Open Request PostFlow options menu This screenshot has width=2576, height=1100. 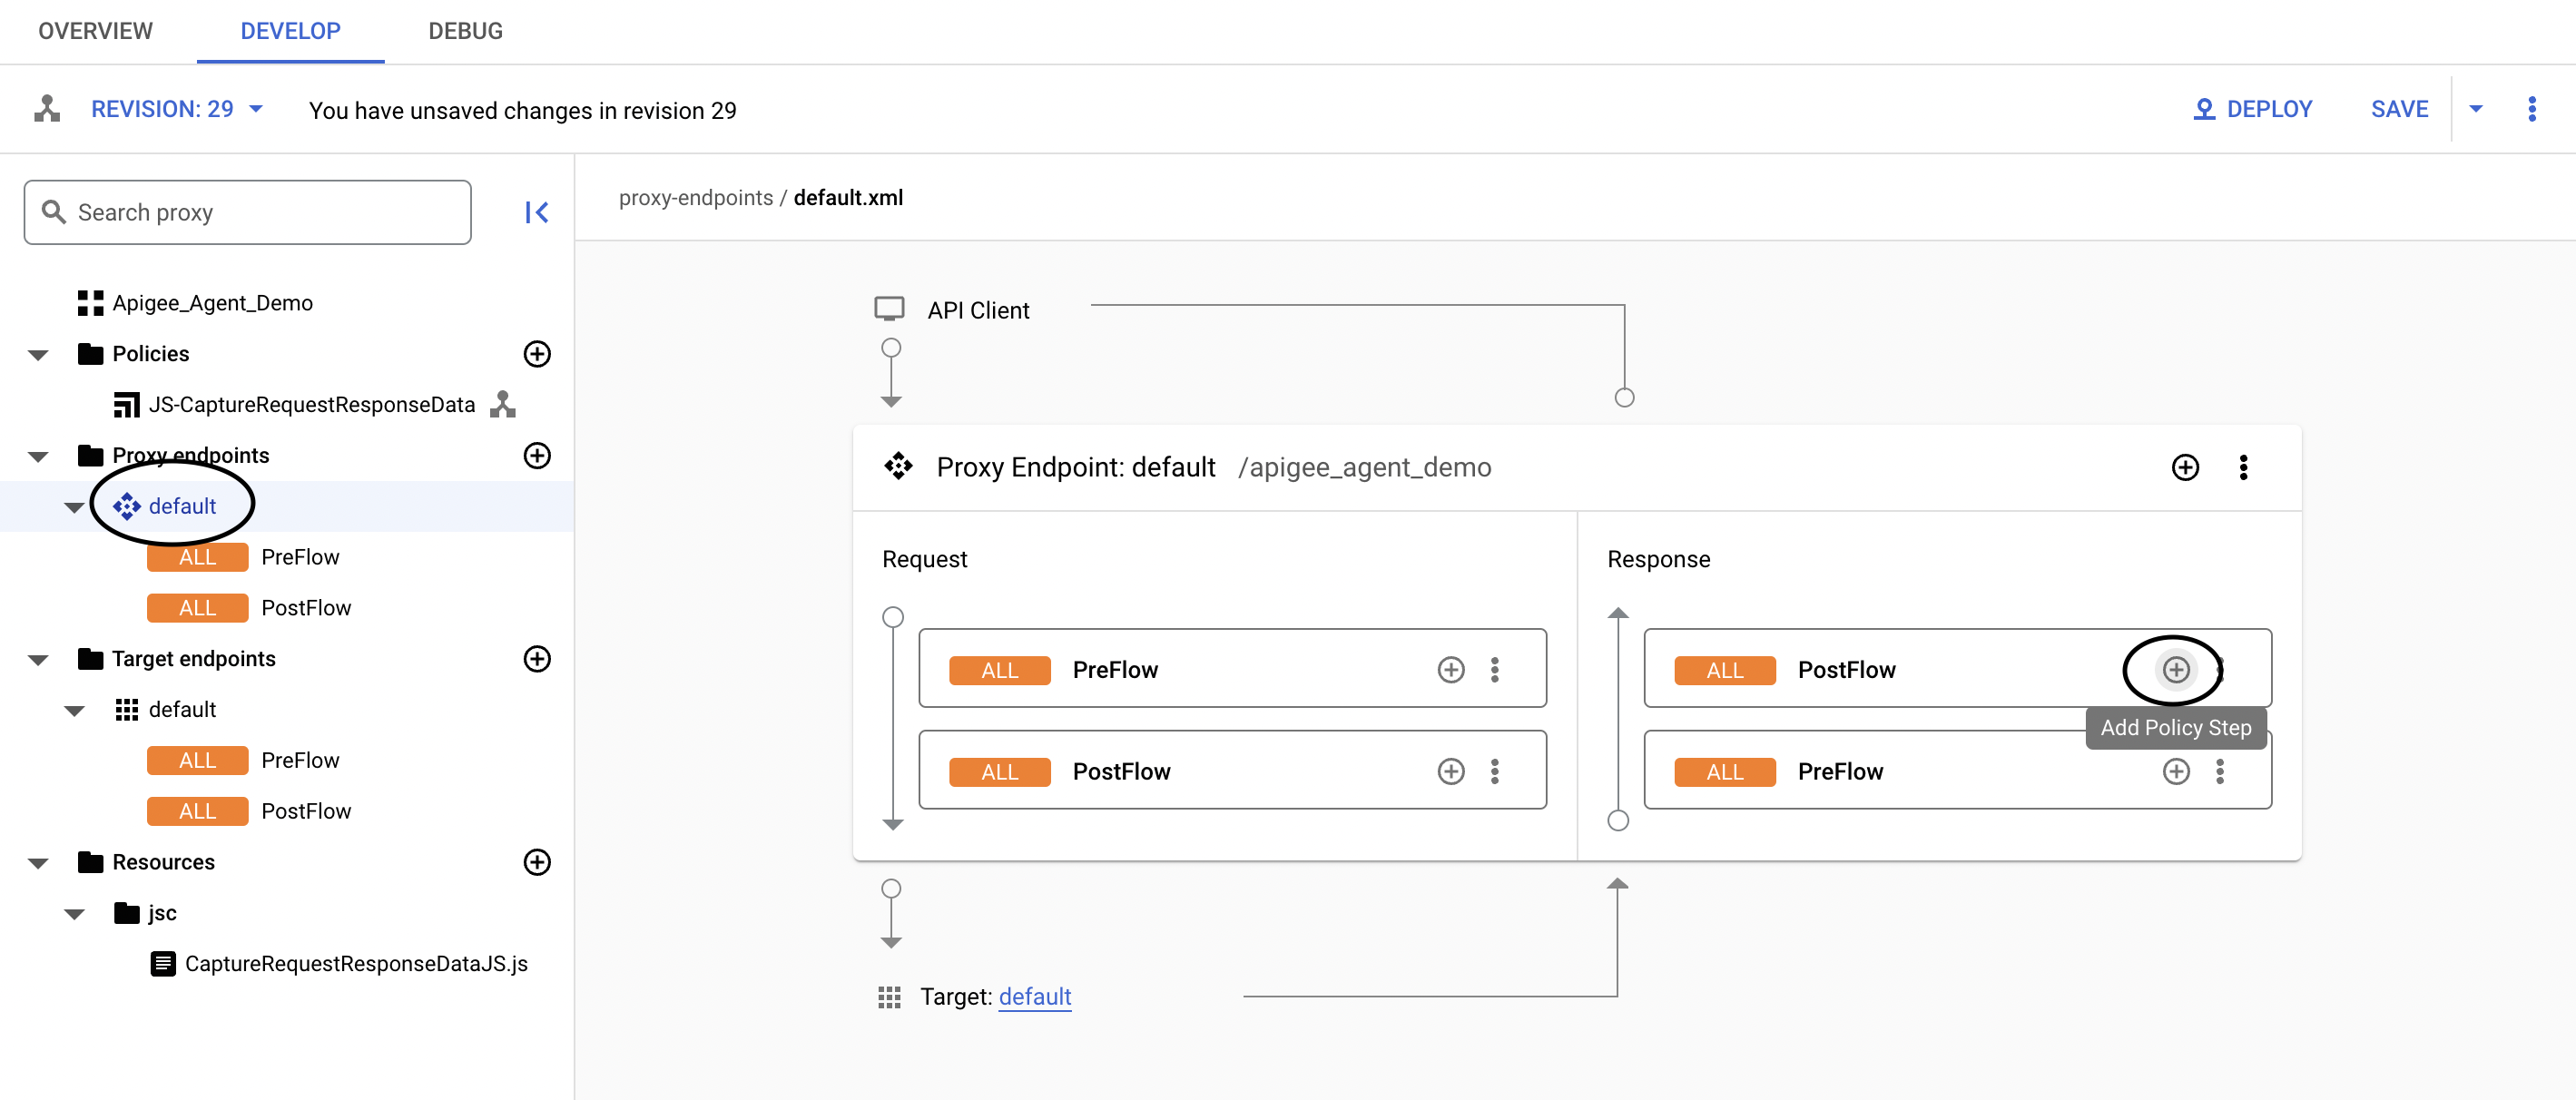pyautogui.click(x=1494, y=772)
